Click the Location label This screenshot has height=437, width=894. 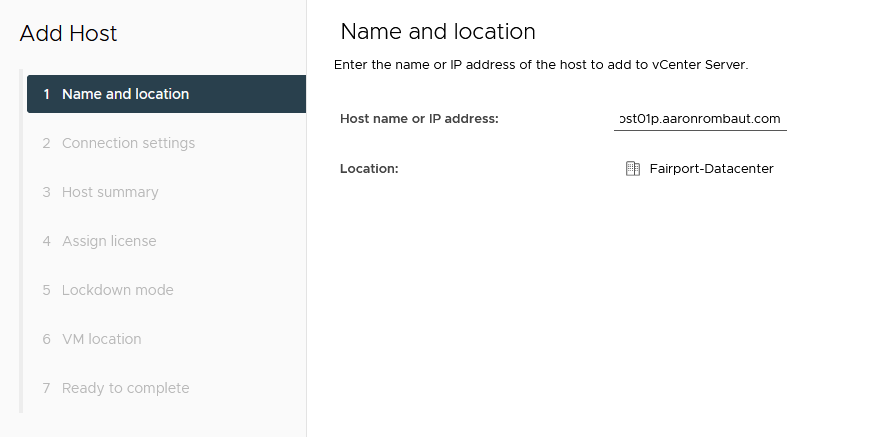[369, 169]
